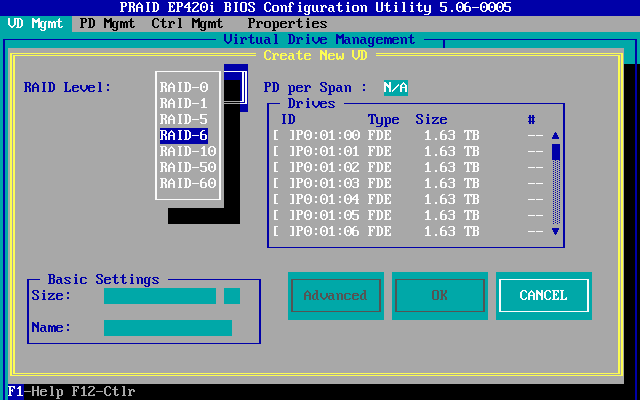Pick RAID-50 from the RAID level list
The height and width of the screenshot is (400, 640).
tap(188, 167)
